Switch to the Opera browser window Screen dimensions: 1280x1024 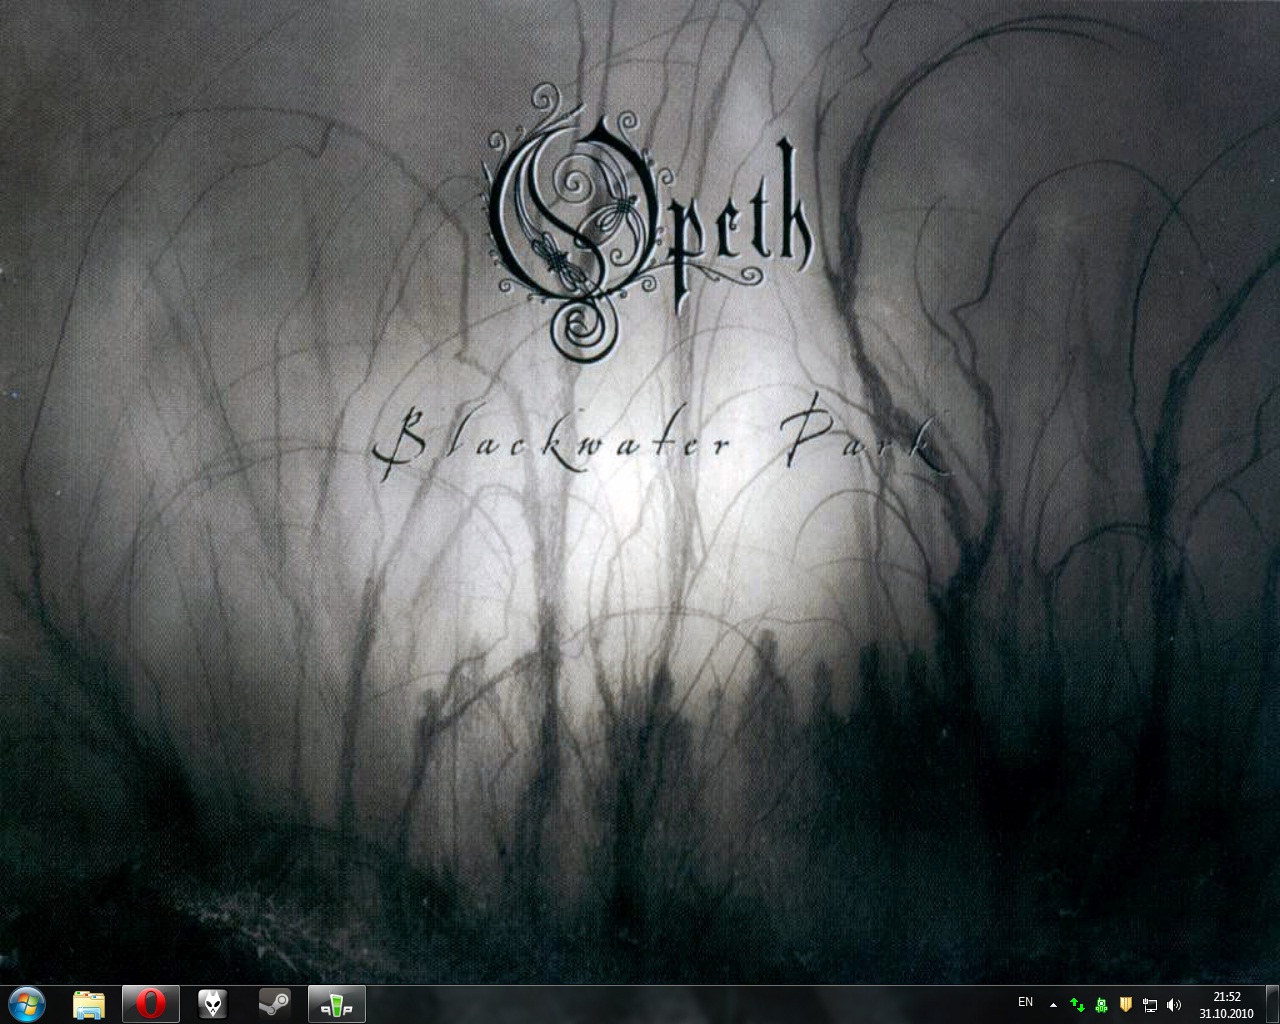pos(151,1004)
